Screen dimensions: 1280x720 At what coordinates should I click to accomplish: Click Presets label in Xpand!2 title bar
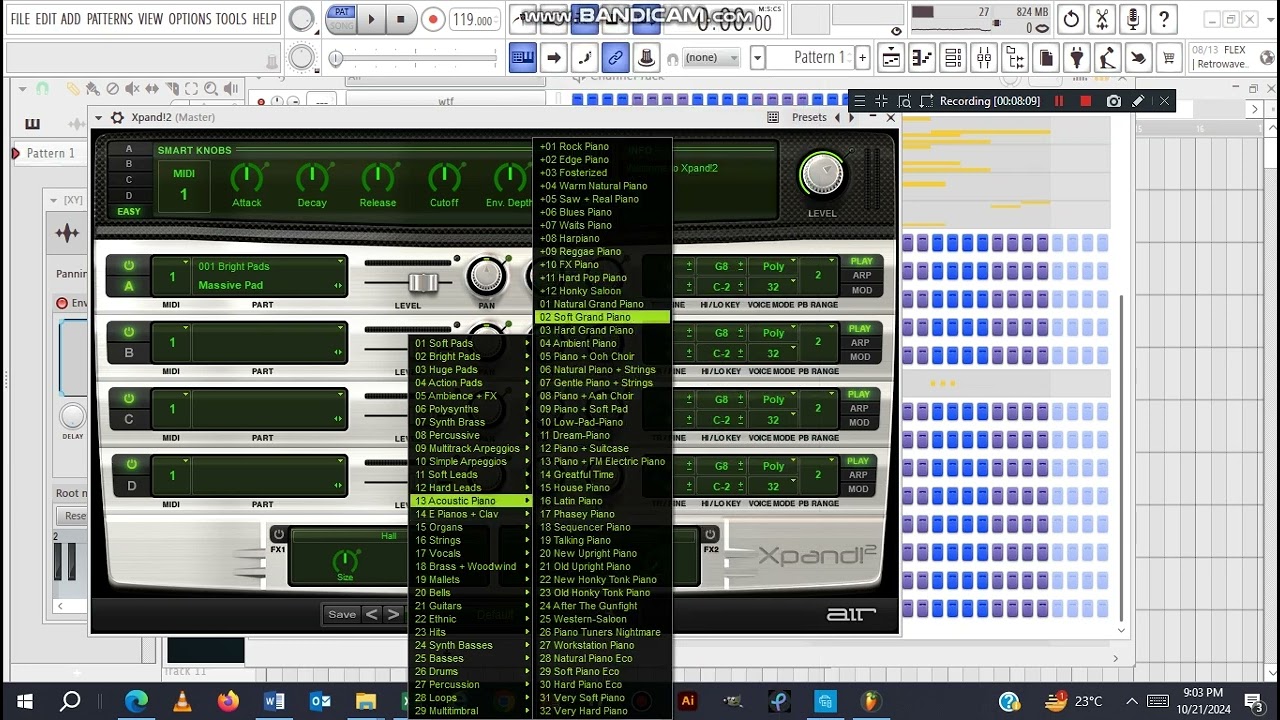(809, 117)
